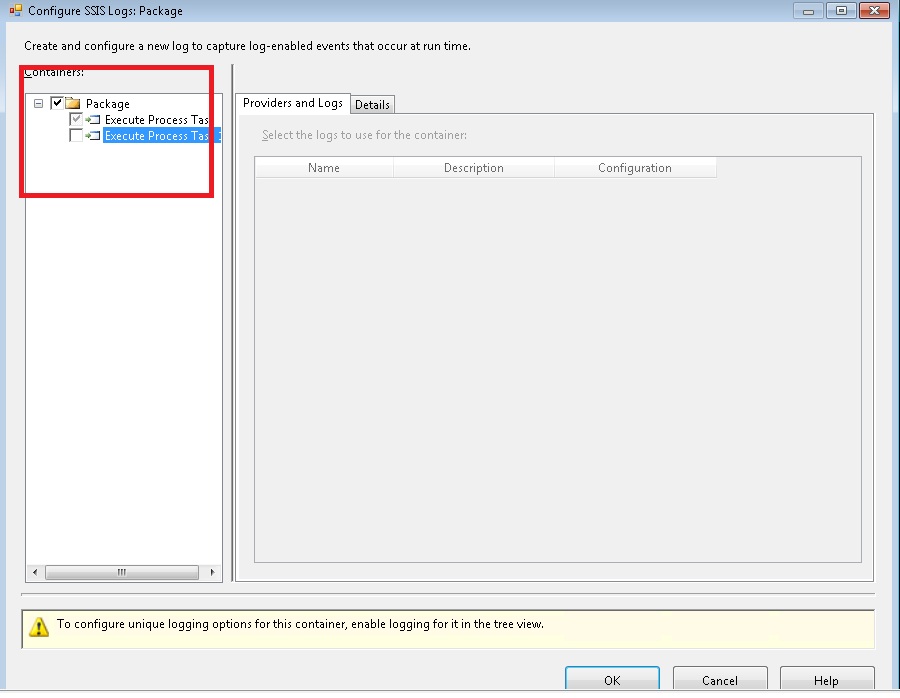
Task: Minimize the Configure SSIS Logs window
Action: 809,11
